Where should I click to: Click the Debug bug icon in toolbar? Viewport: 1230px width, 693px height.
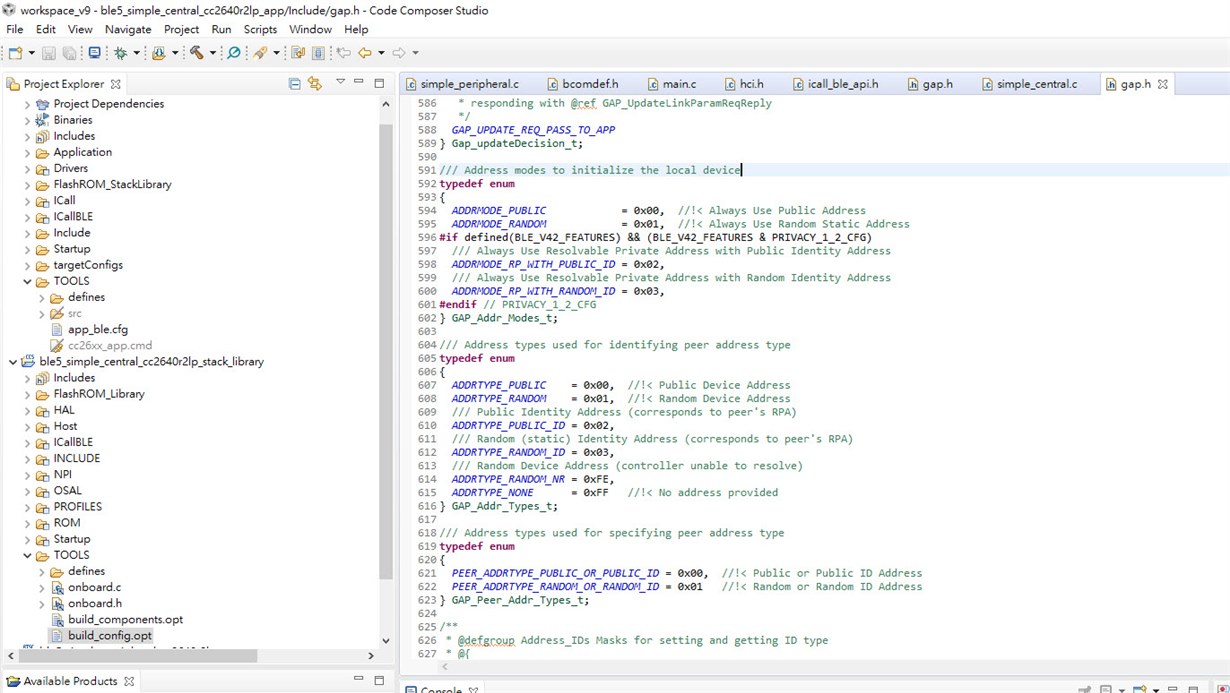tap(121, 53)
